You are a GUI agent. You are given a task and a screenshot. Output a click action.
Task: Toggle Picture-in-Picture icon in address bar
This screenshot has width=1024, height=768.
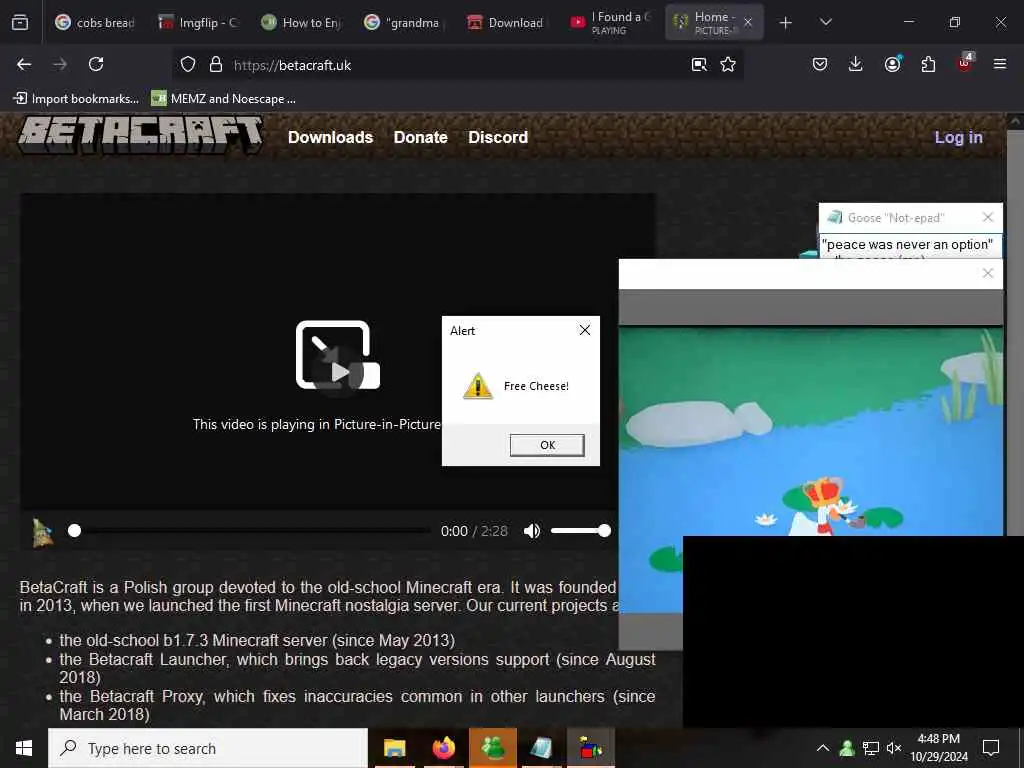(x=699, y=64)
